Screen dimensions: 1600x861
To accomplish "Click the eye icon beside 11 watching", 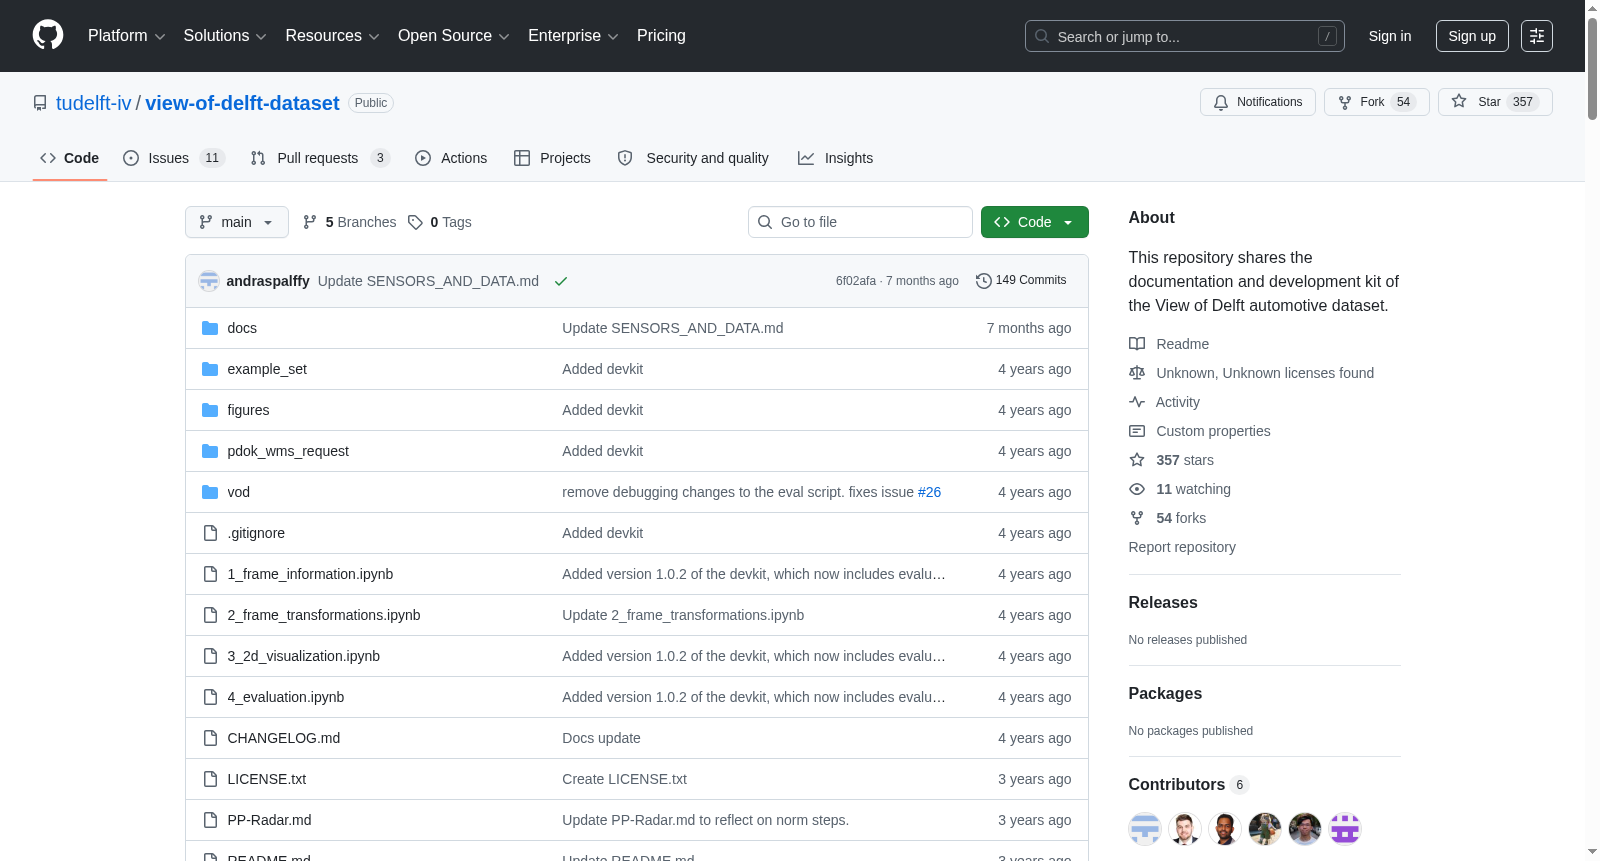I will pos(1137,489).
